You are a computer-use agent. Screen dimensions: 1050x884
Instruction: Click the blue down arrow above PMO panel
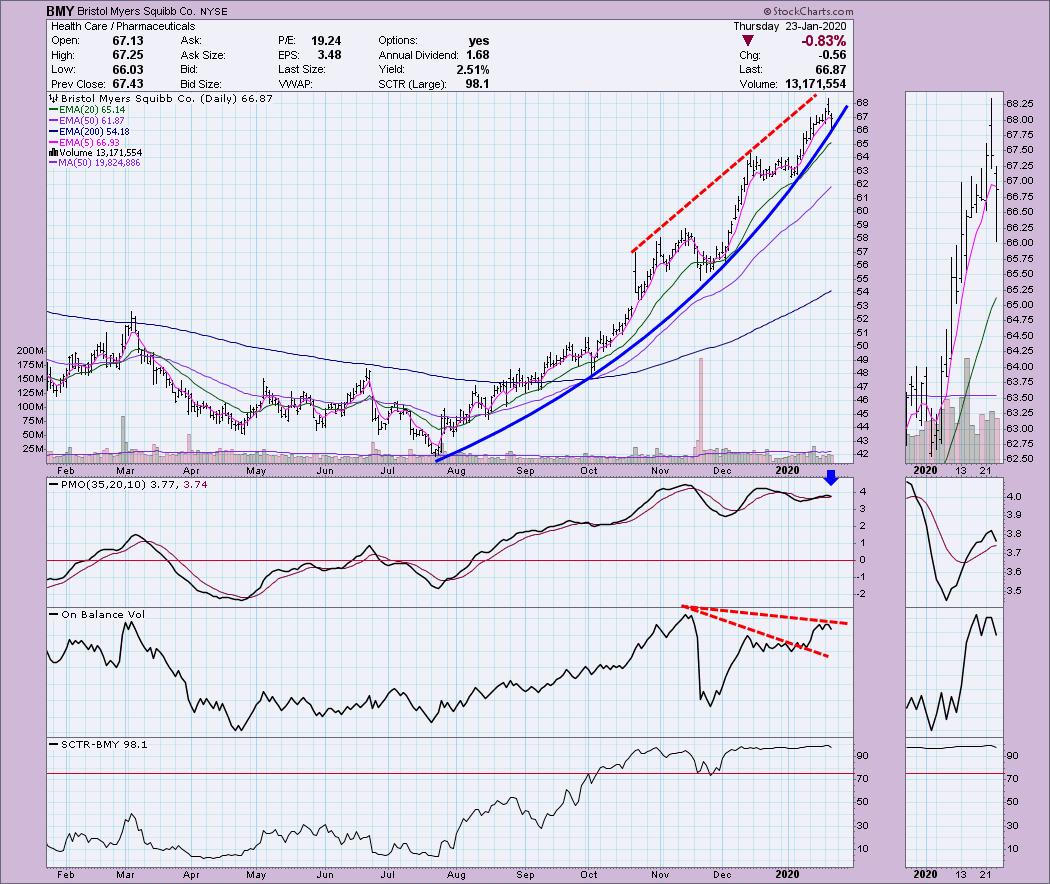coord(831,477)
